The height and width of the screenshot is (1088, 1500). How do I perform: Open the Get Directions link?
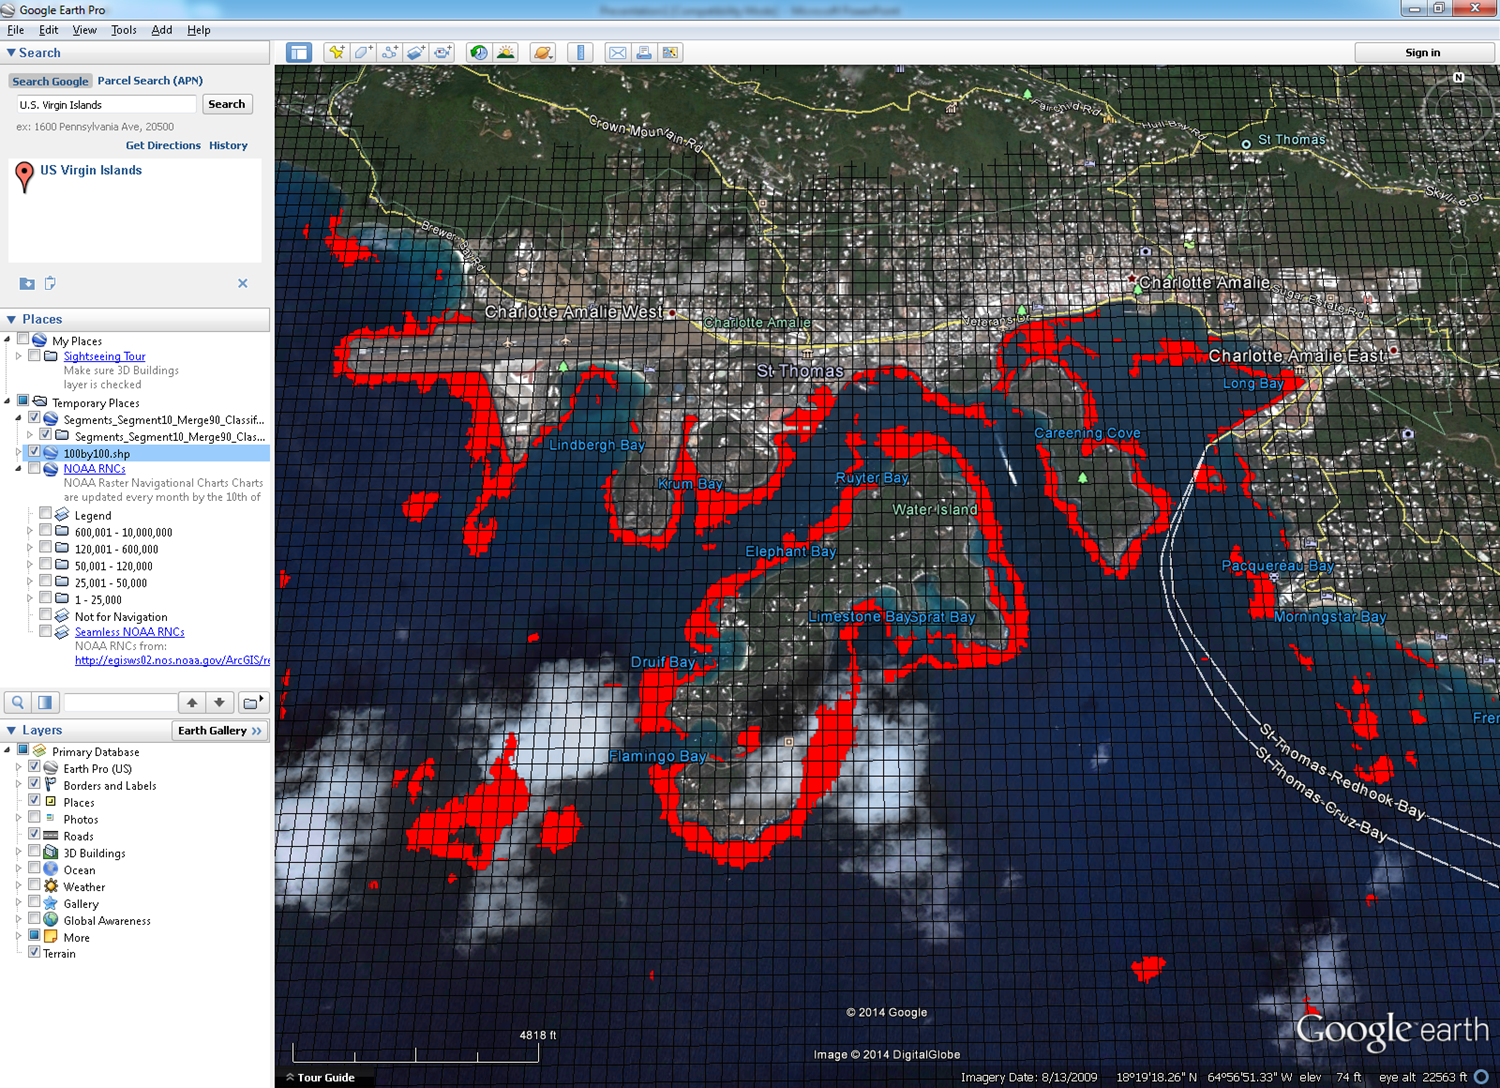pos(163,146)
